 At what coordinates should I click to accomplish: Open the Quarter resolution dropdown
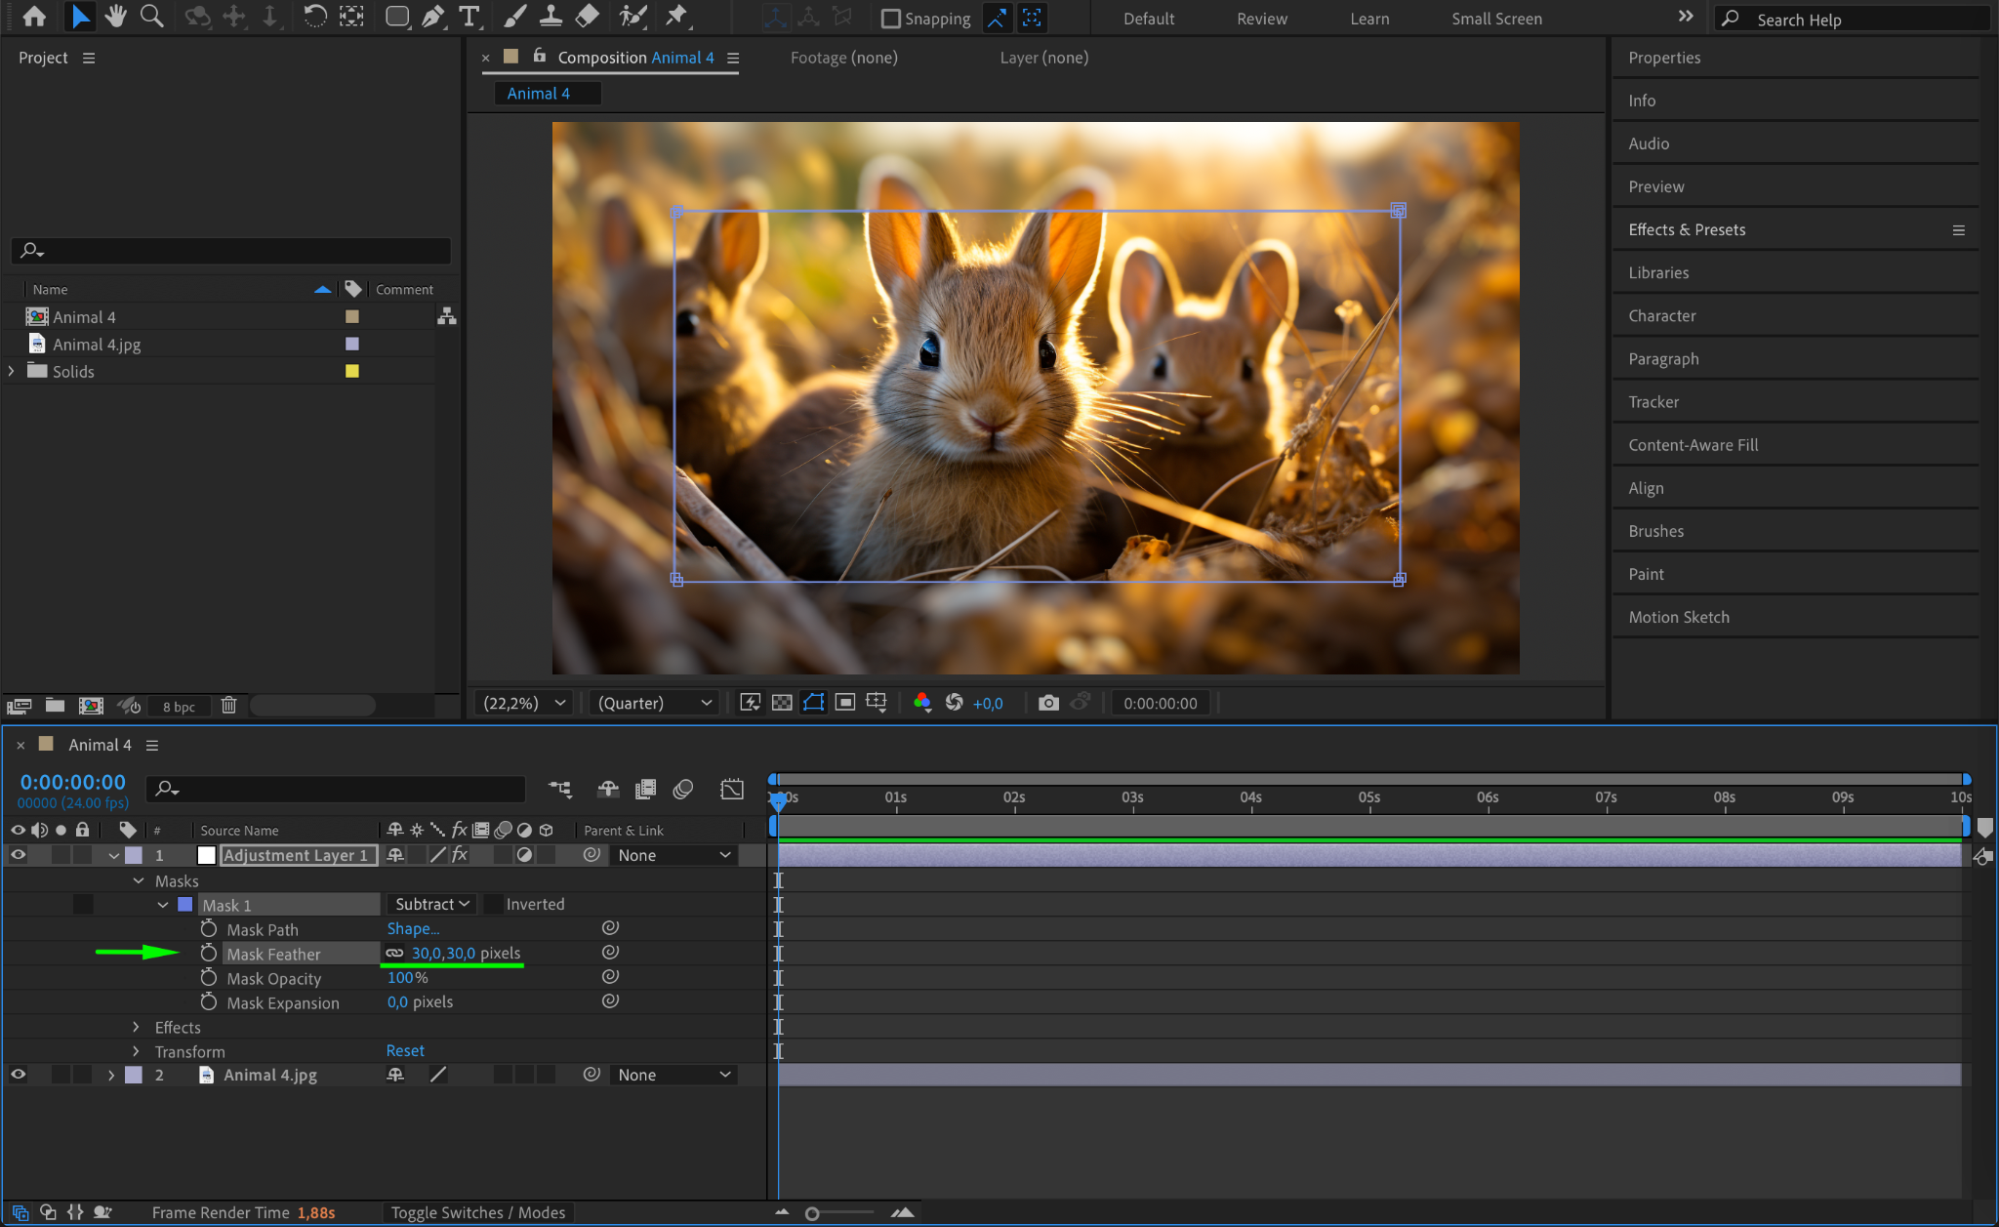(654, 703)
